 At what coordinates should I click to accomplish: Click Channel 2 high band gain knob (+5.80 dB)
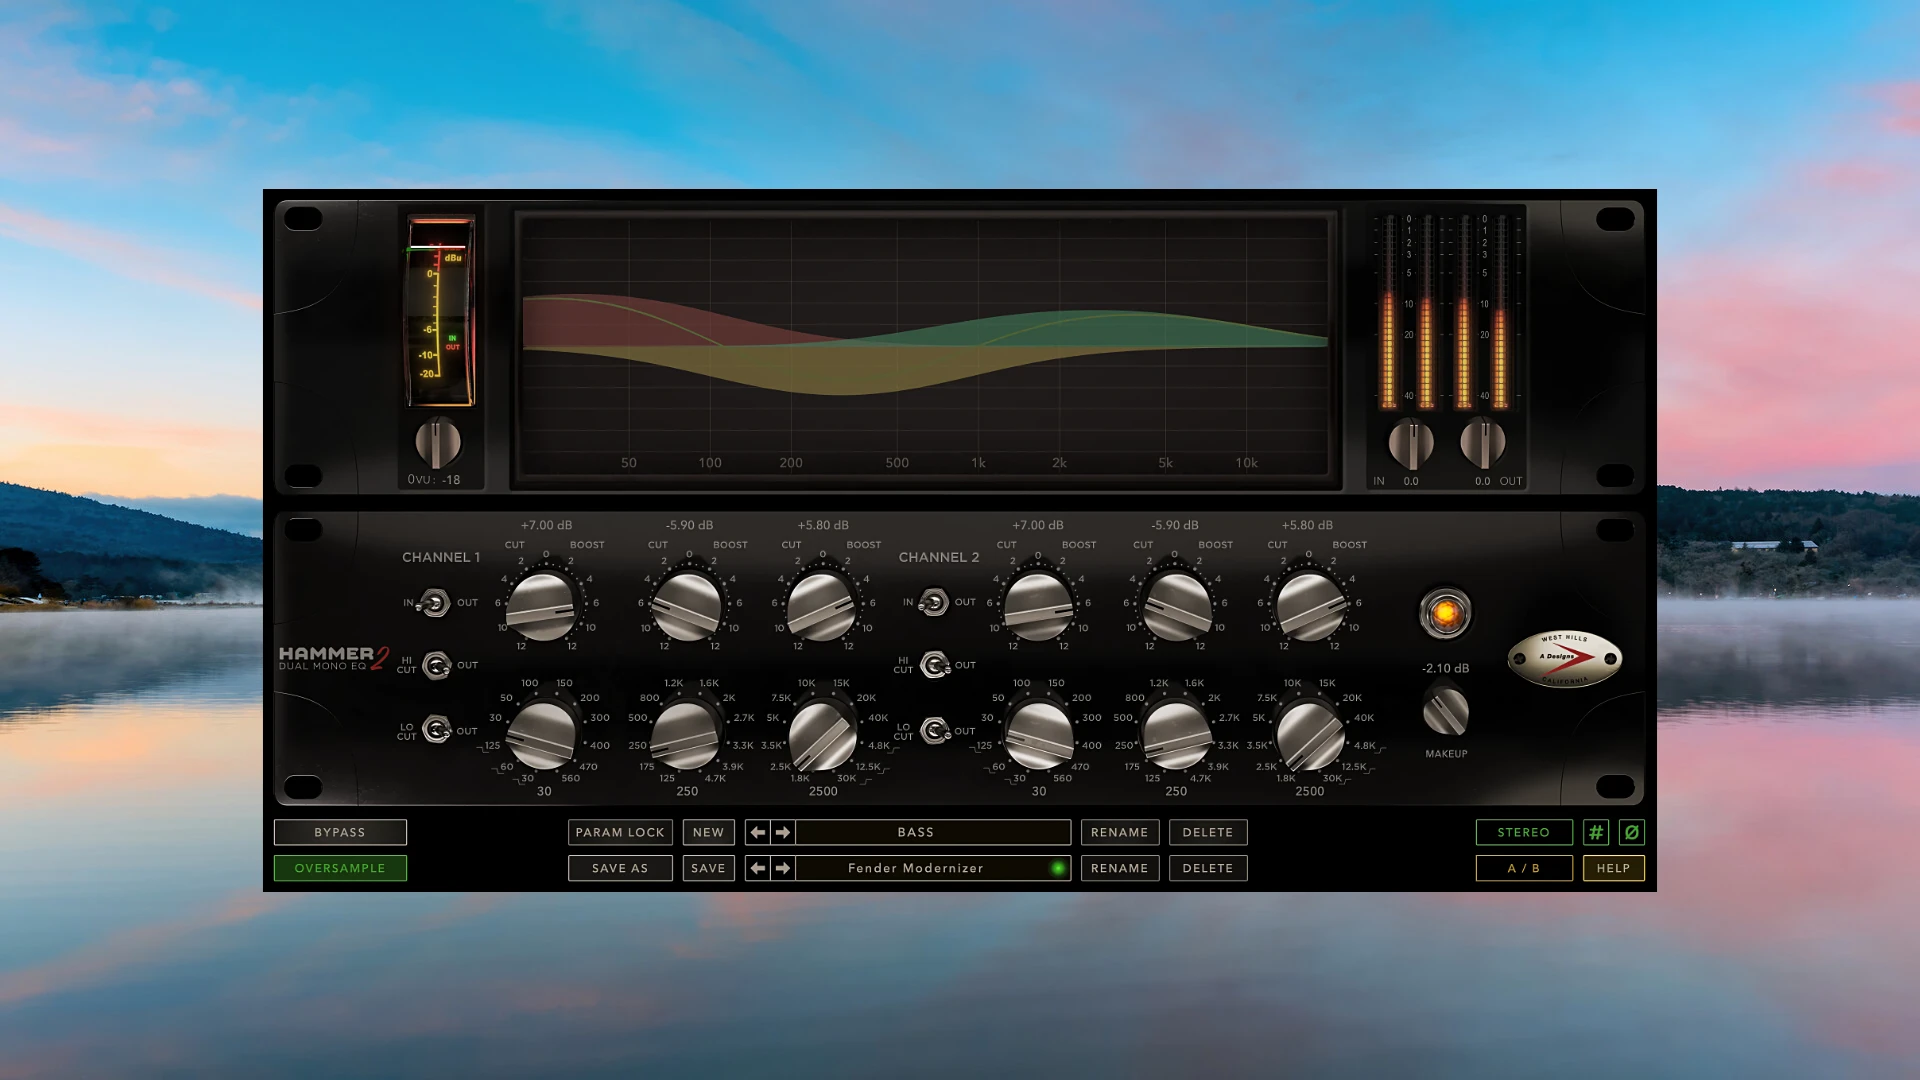(x=1310, y=606)
